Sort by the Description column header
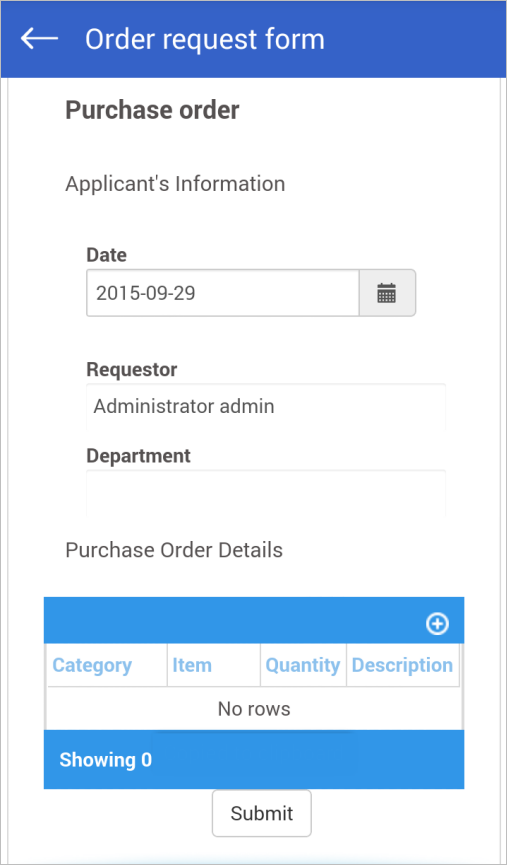 click(x=402, y=665)
